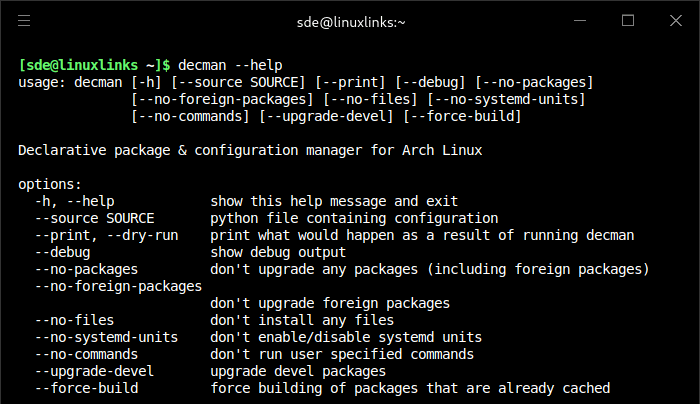The height and width of the screenshot is (404, 700).
Task: Maximize the terminal window
Action: [628, 20]
